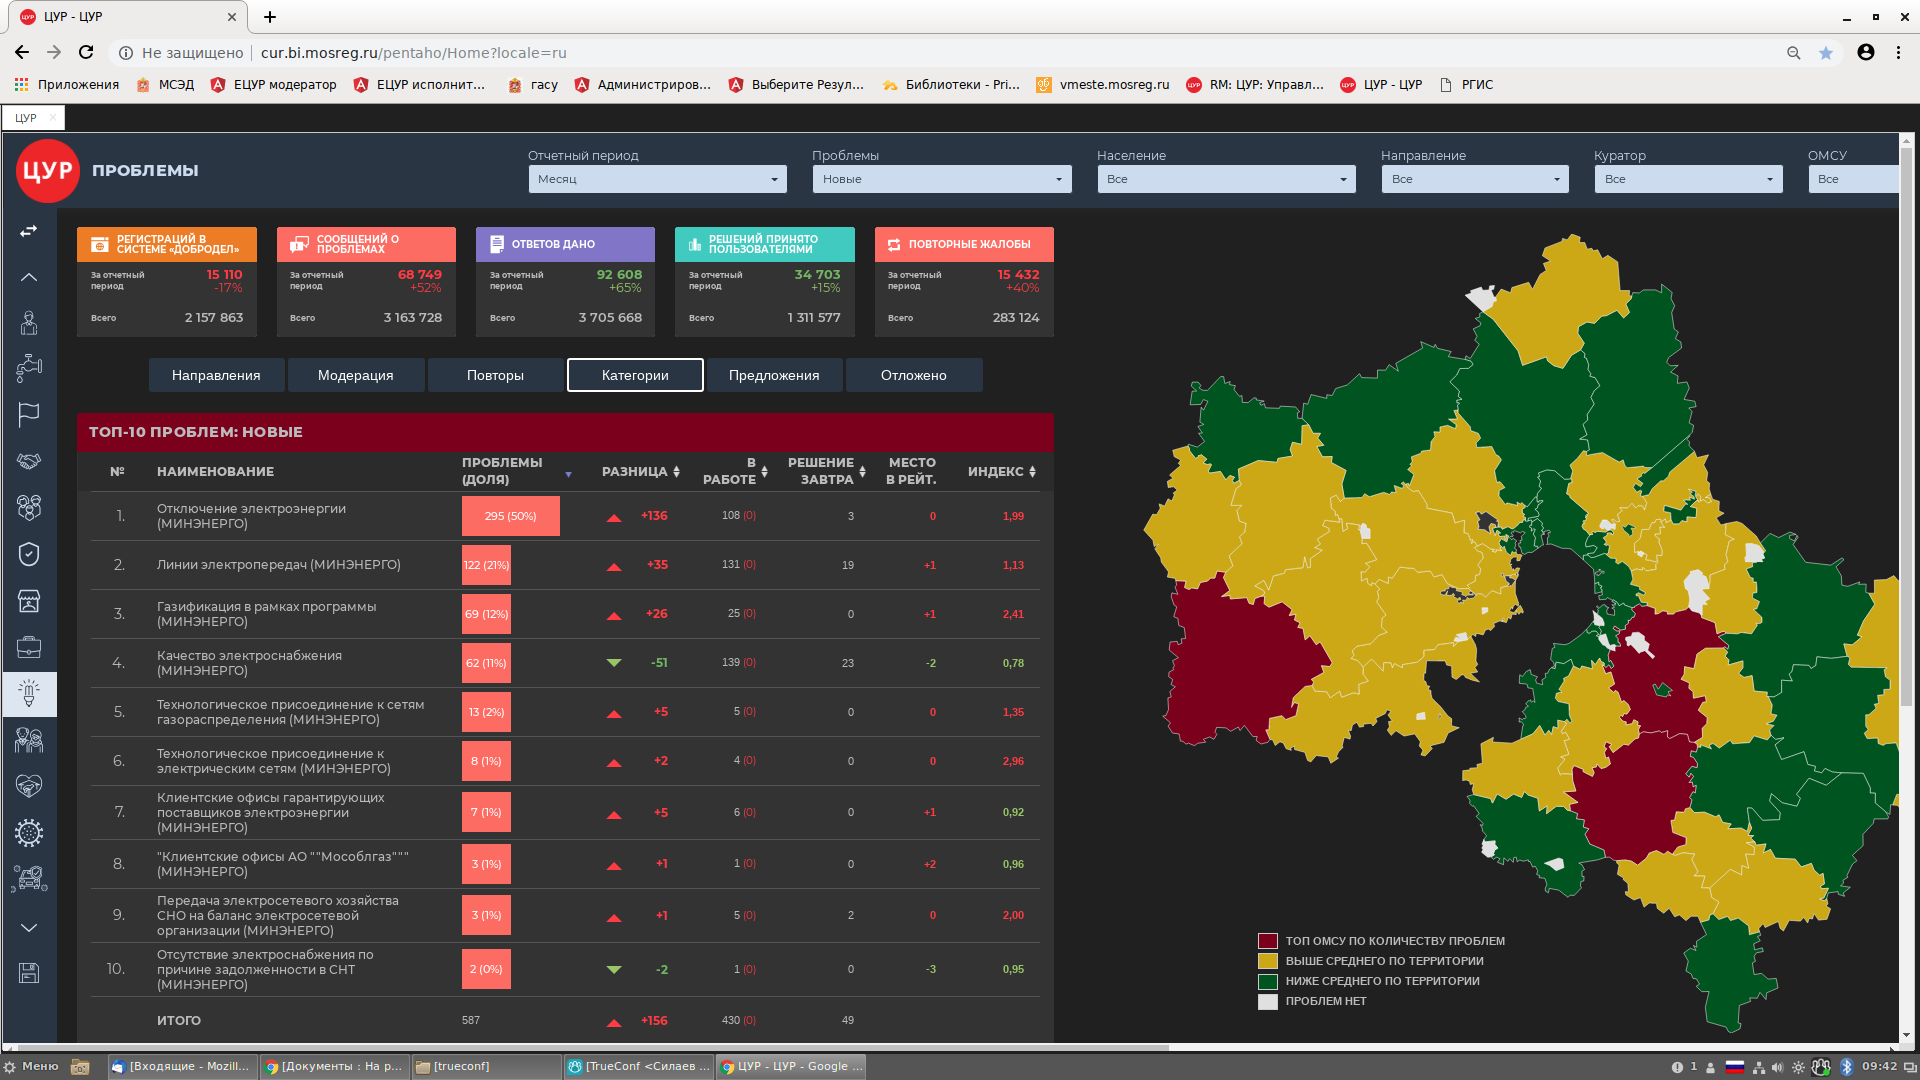Screen dimensions: 1920x1080
Task: Open the Chrome profile avatar icon
Action: [x=1866, y=53]
